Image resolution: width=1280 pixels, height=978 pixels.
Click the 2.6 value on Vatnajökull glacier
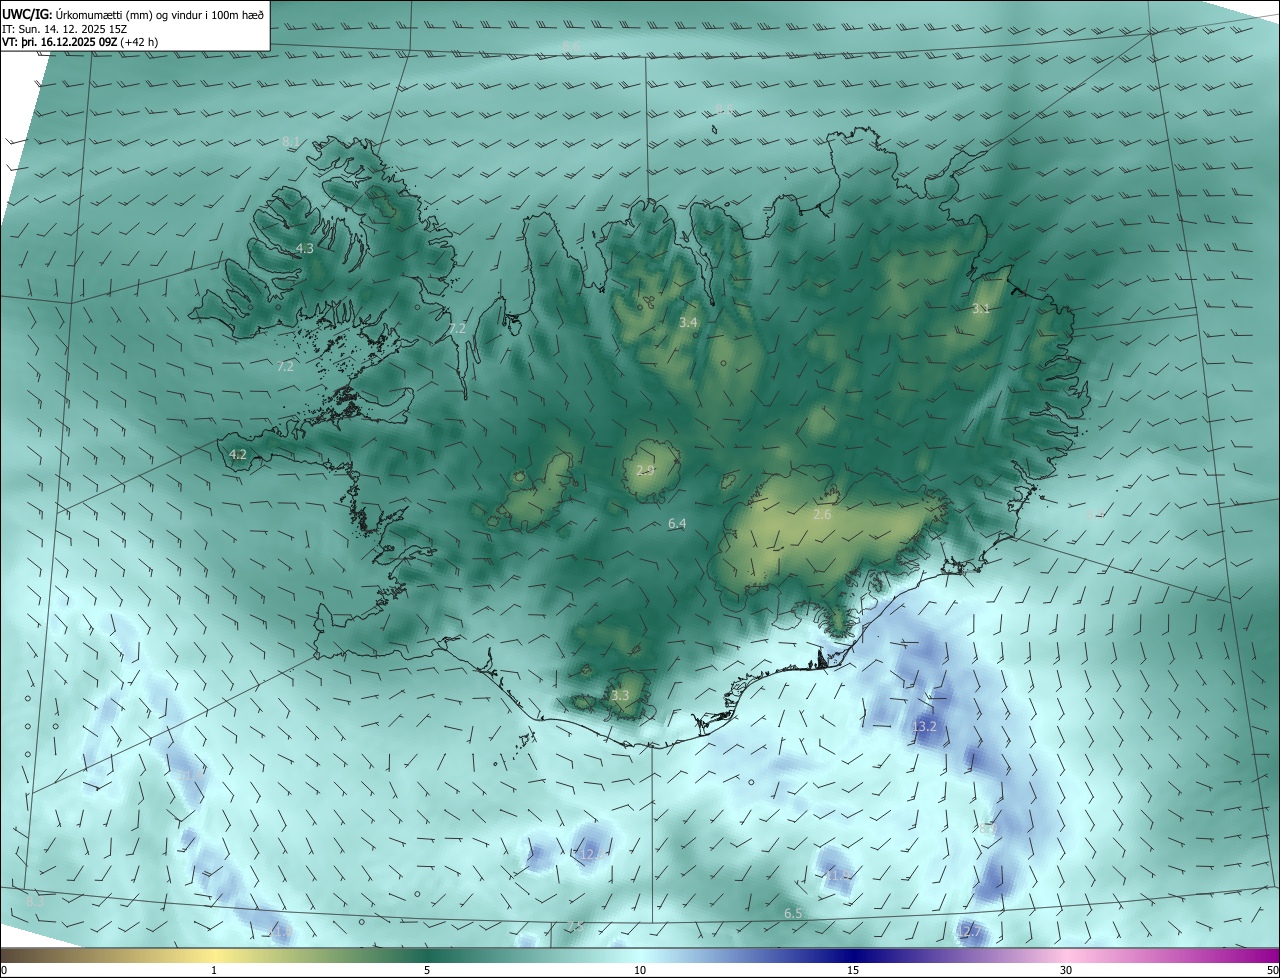822,514
